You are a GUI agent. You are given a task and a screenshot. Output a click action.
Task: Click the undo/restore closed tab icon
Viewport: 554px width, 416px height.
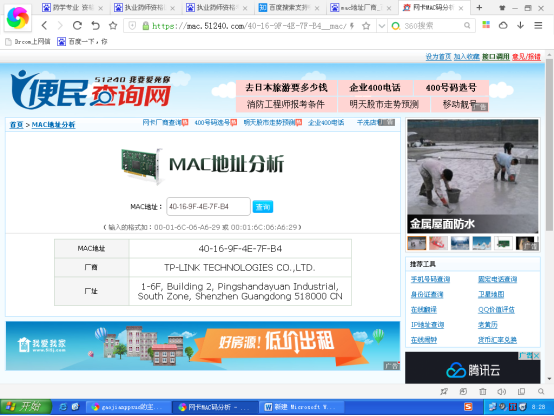point(95,25)
